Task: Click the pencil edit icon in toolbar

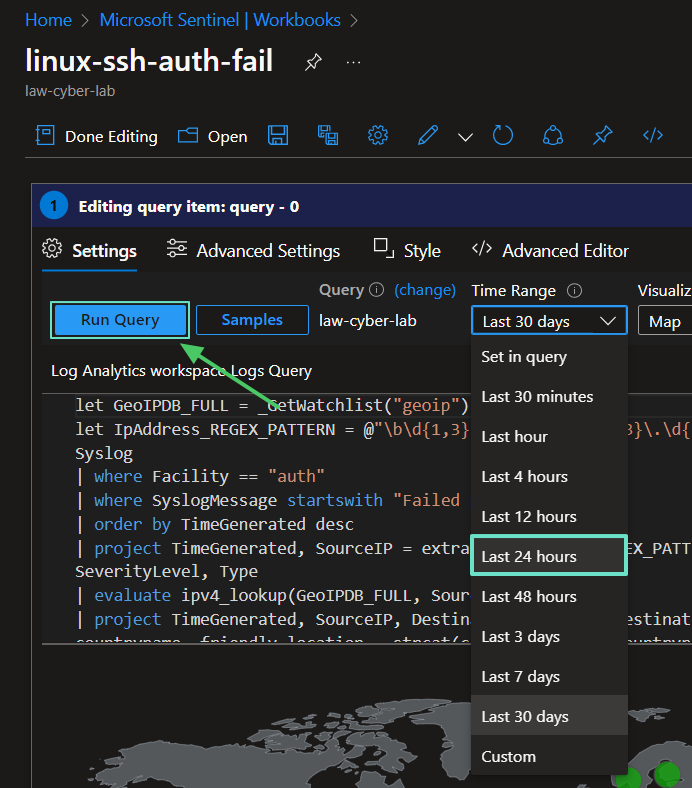Action: pos(428,136)
